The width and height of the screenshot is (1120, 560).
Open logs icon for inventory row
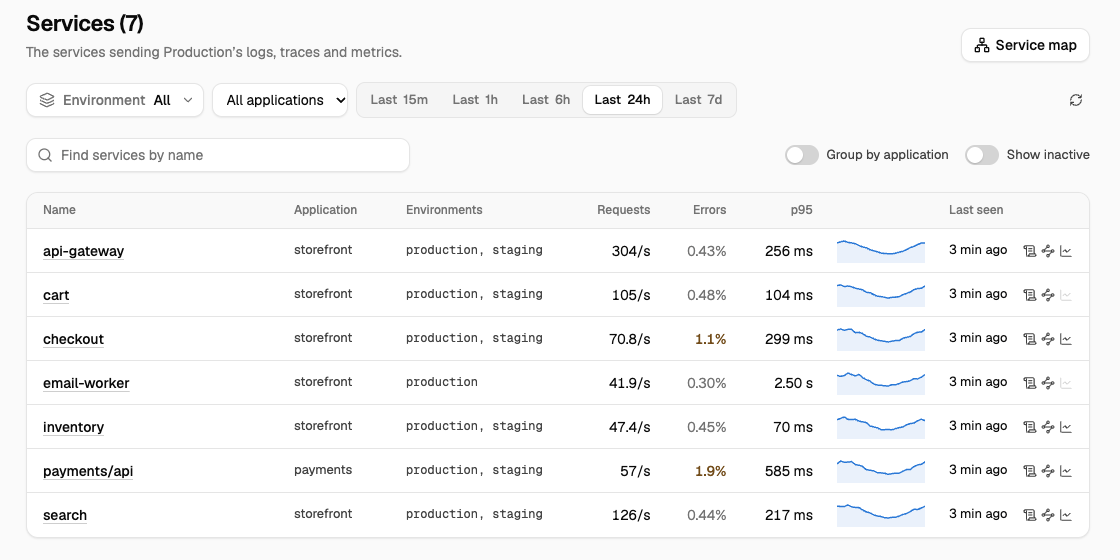coord(1029,426)
